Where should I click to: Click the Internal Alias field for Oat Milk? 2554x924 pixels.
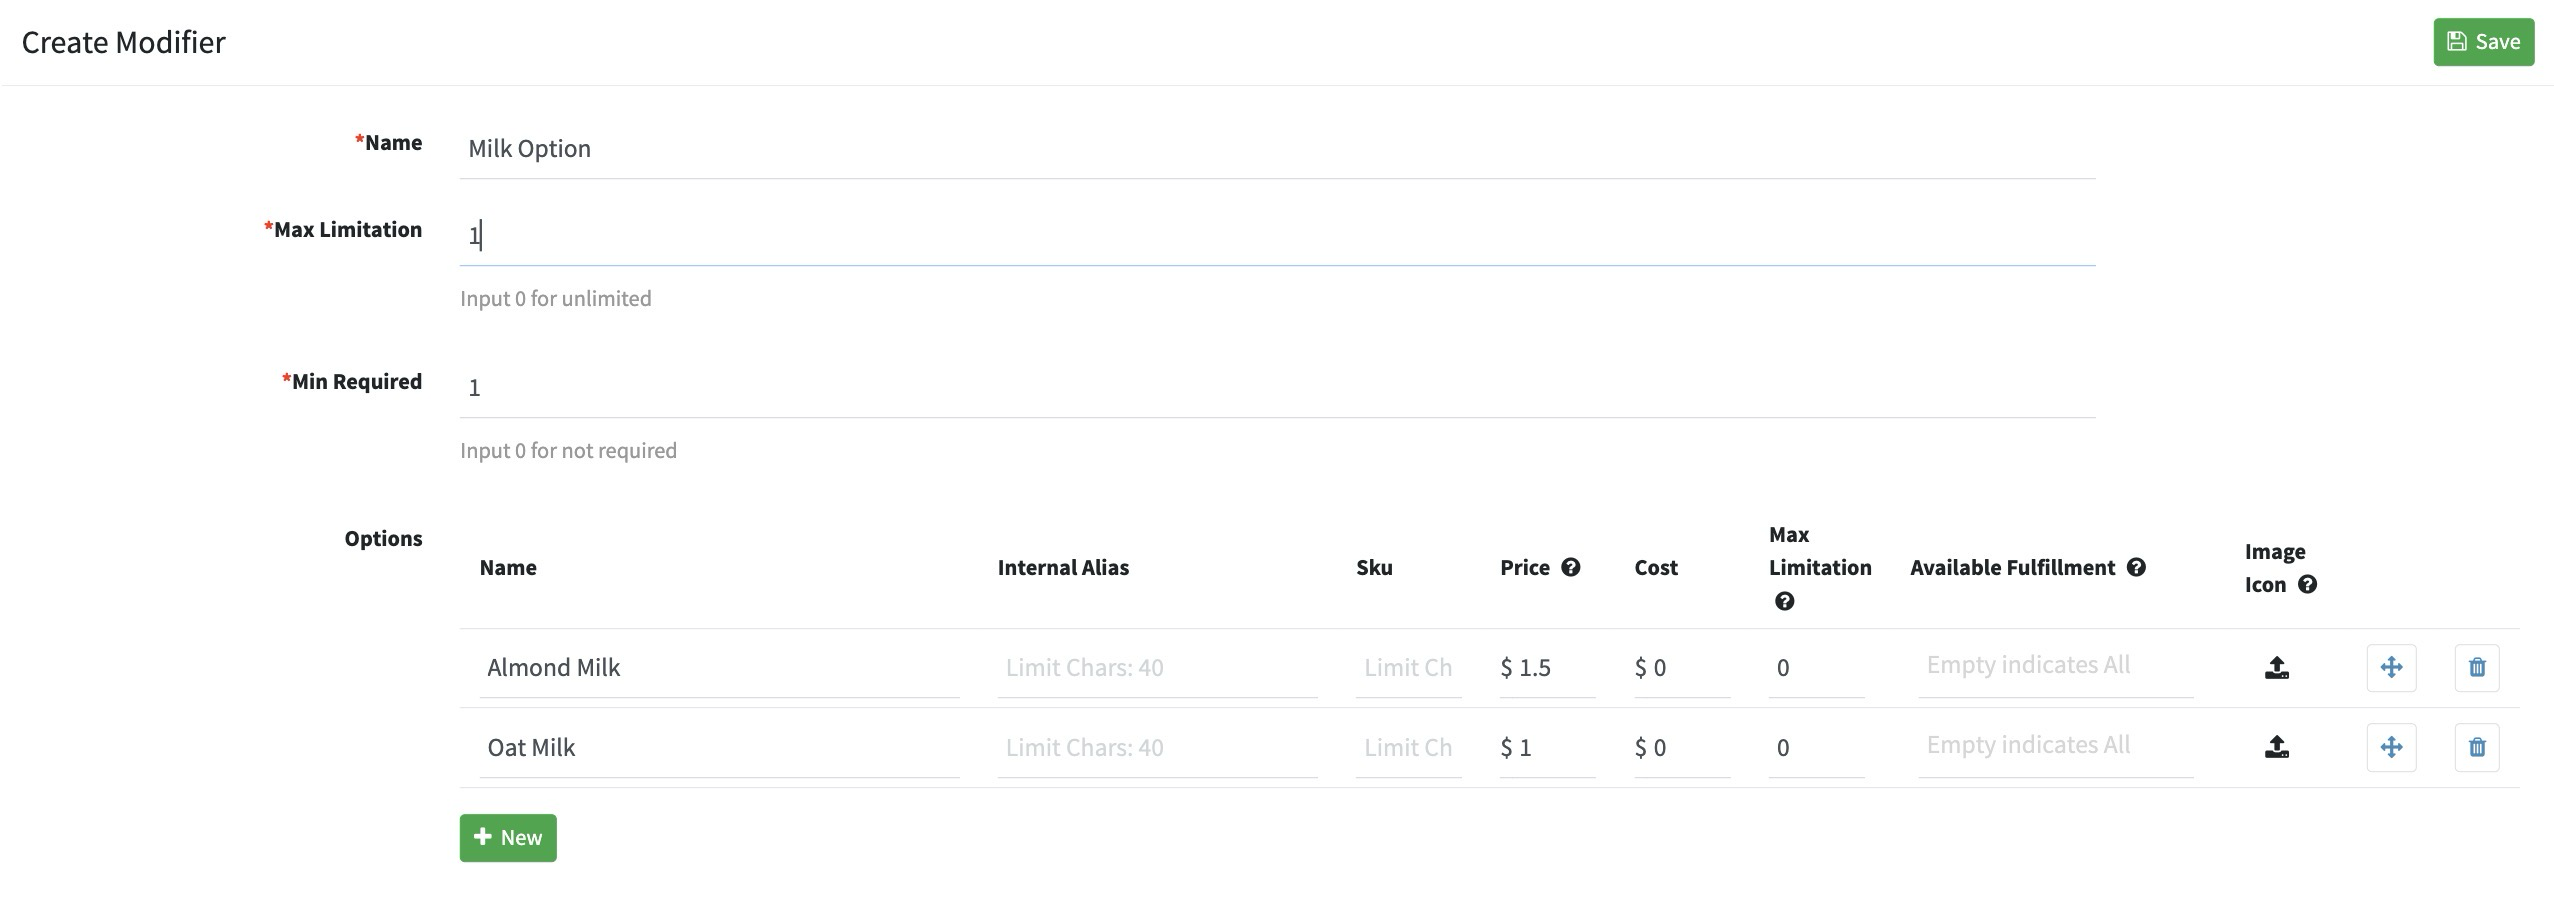coord(1157,748)
